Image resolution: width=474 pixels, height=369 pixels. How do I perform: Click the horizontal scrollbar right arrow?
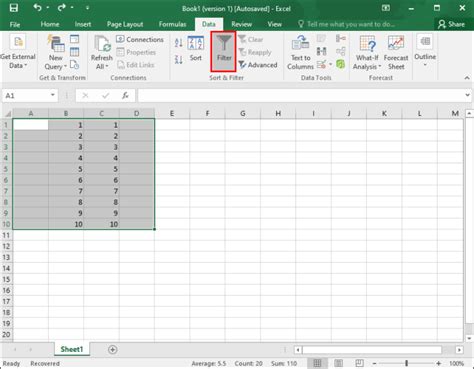[x=459, y=350]
